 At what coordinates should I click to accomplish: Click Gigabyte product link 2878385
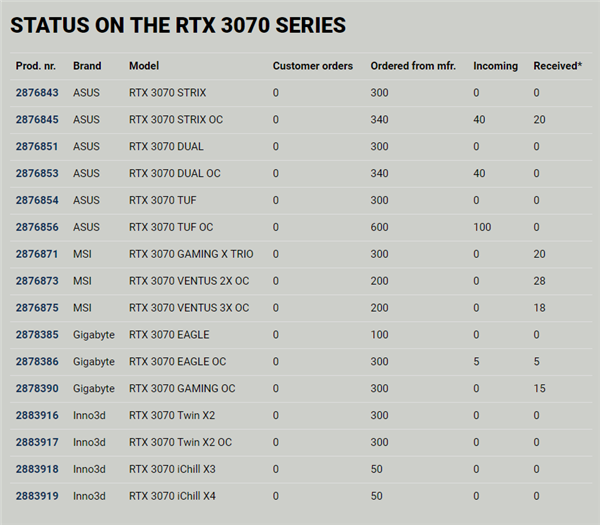tap(36, 335)
